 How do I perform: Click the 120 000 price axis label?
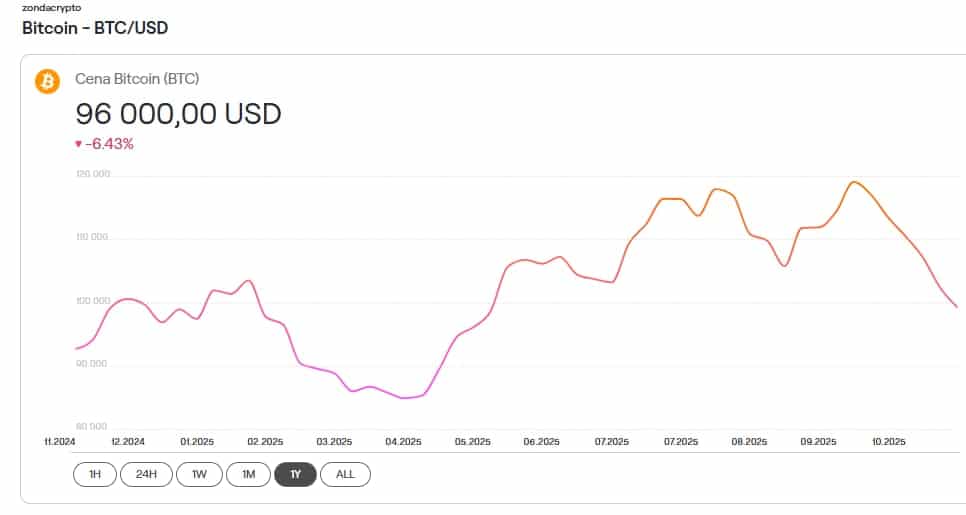[x=93, y=175]
